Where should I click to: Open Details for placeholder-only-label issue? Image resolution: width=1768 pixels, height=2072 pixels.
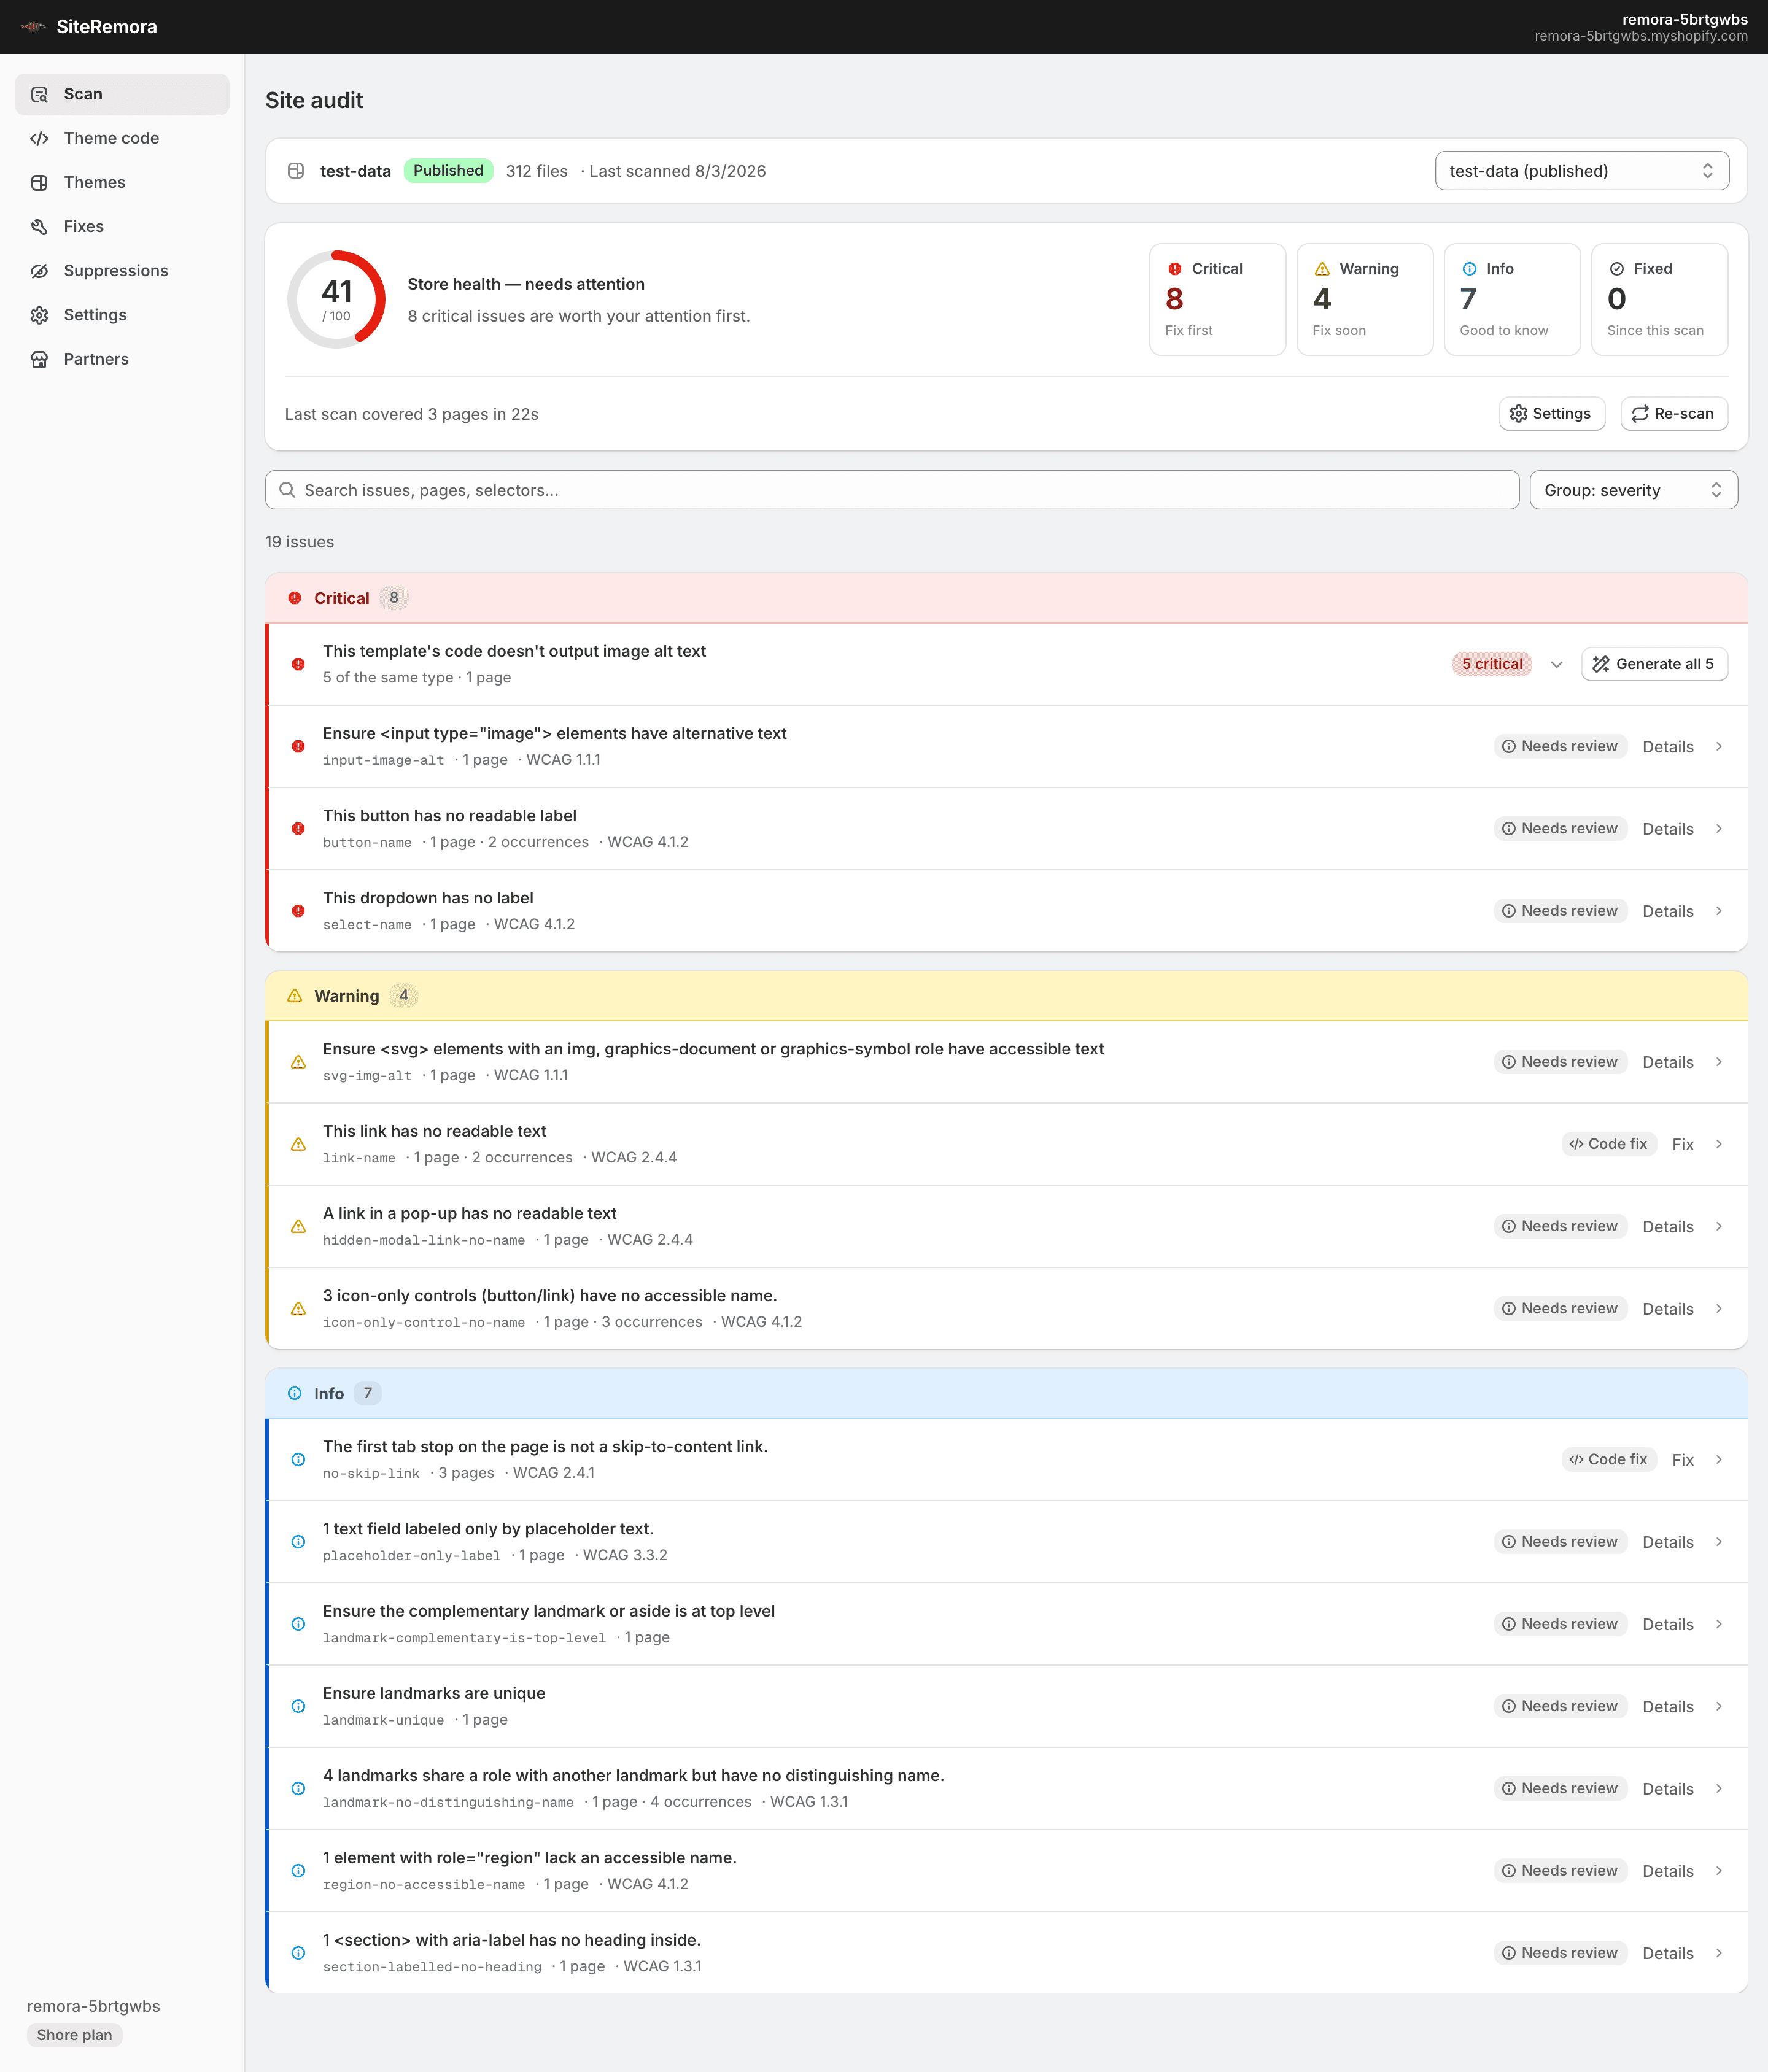pyautogui.click(x=1667, y=1542)
